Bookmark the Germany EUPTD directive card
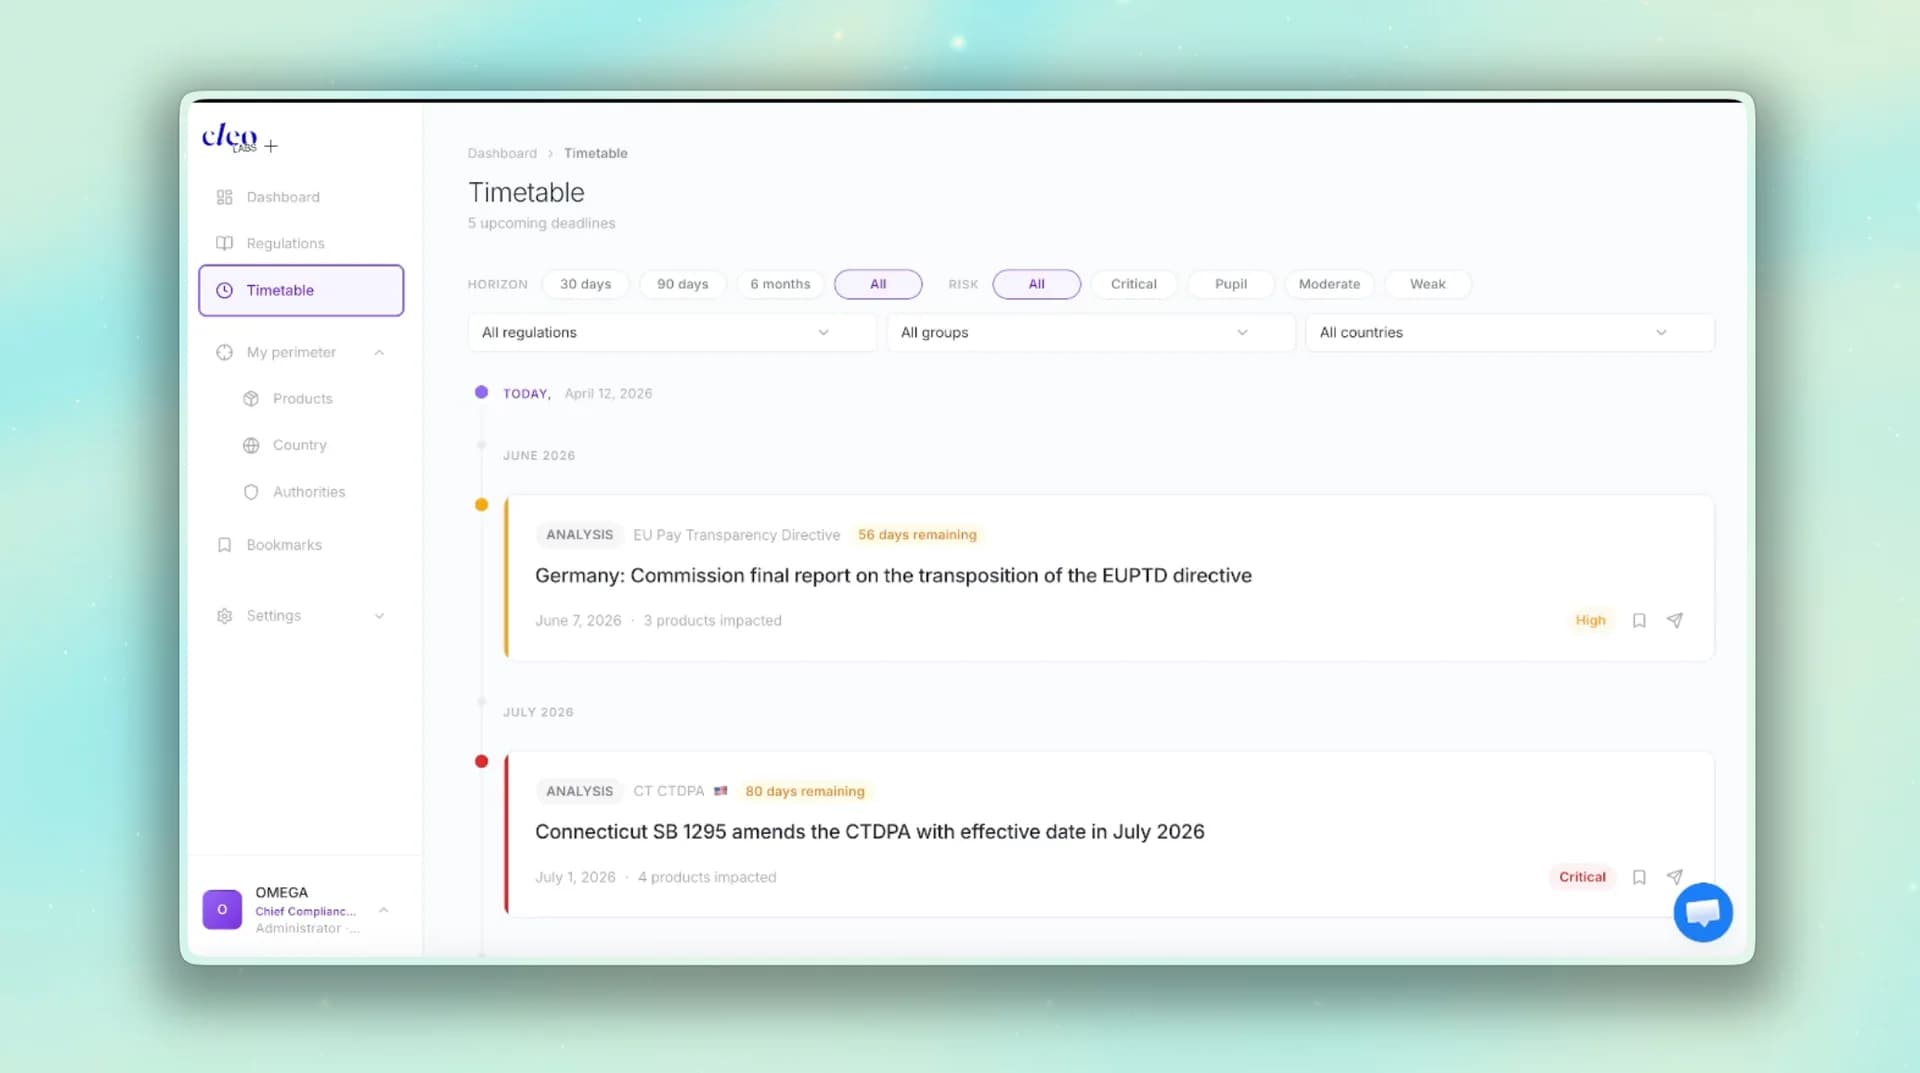 pos(1639,620)
